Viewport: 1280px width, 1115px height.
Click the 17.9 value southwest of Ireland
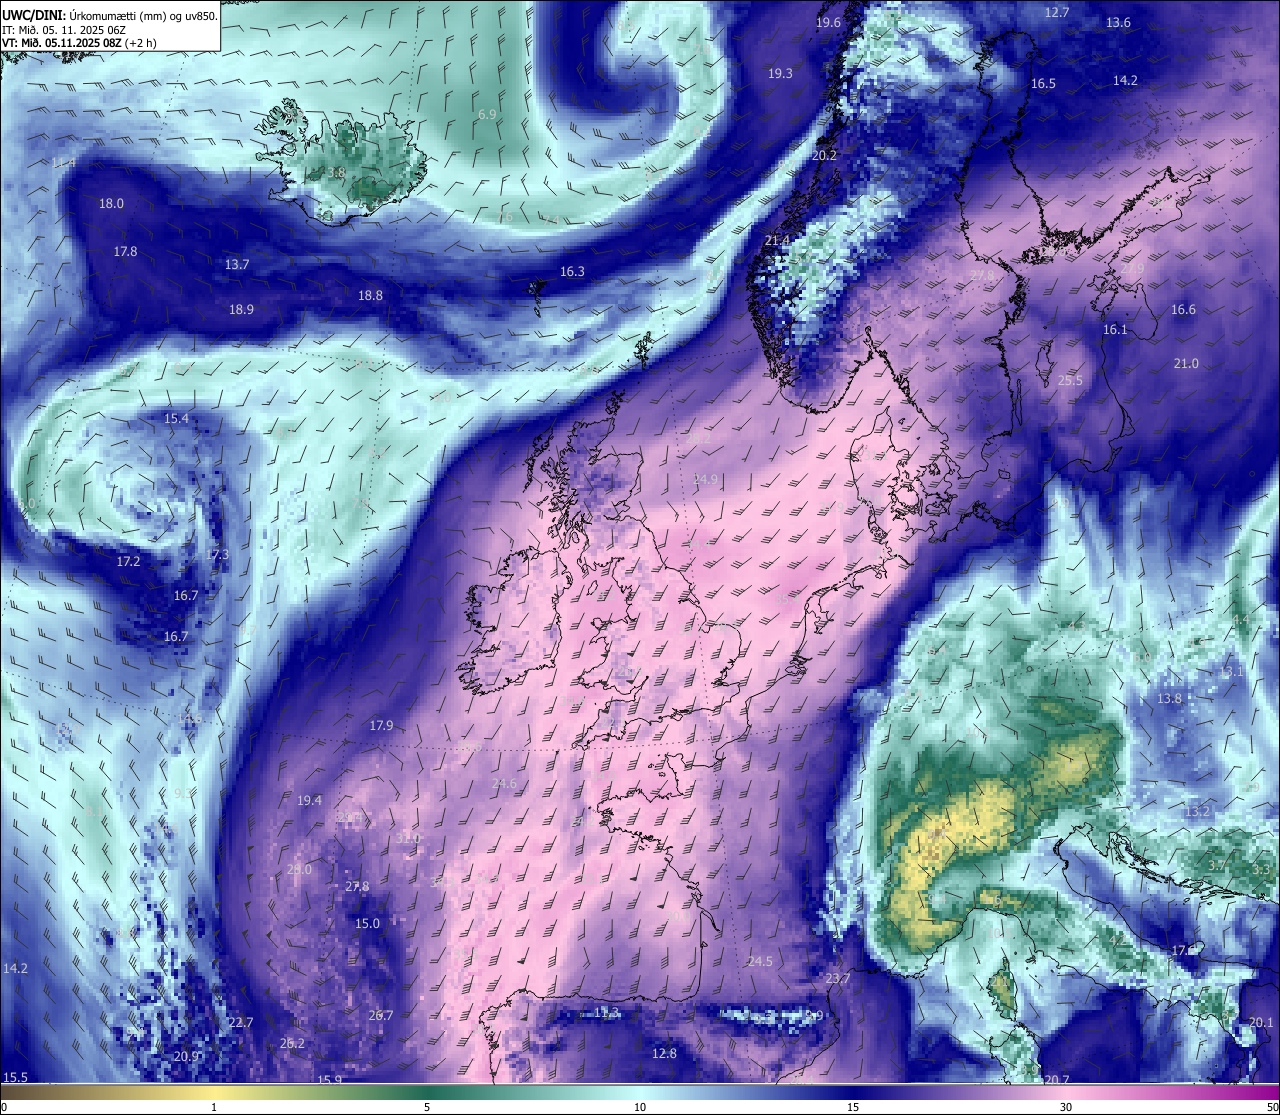381,726
